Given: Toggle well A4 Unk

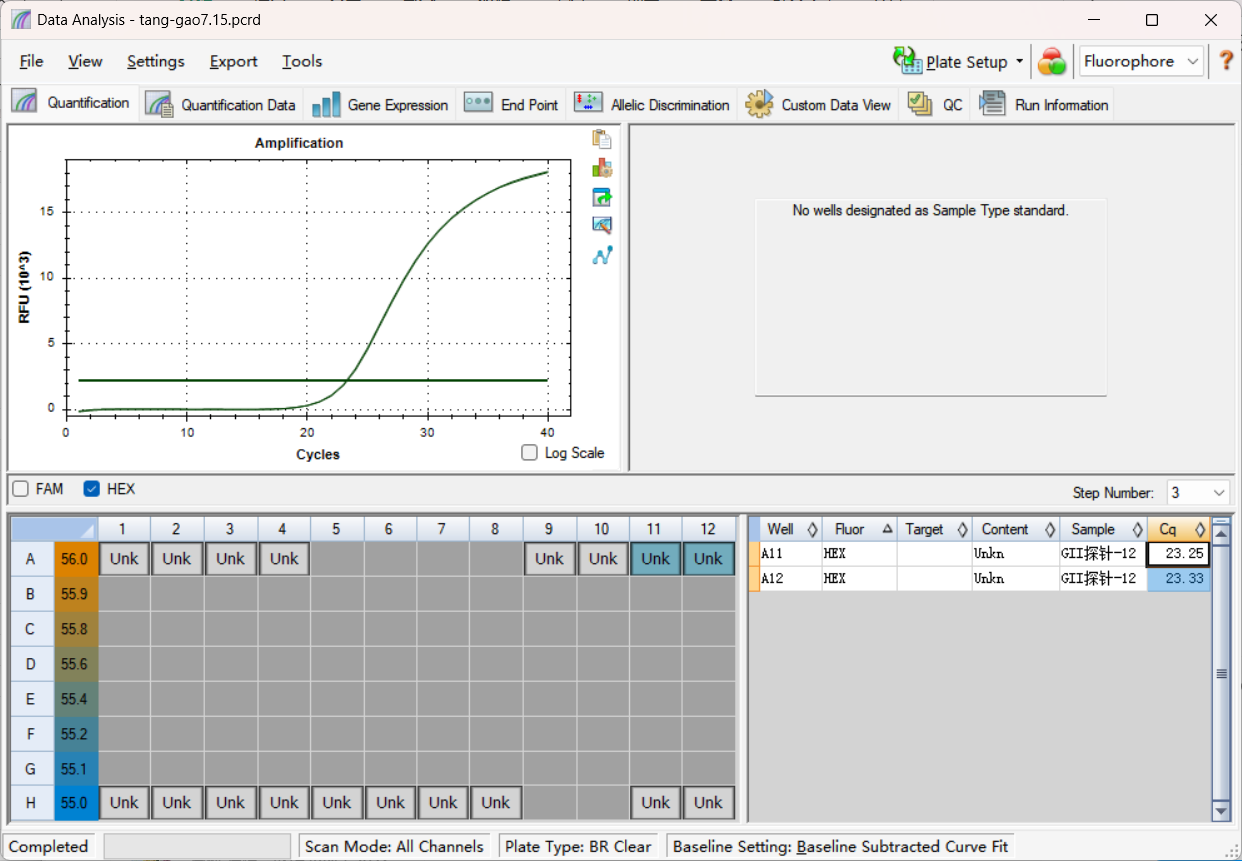Looking at the screenshot, I should [x=283, y=558].
